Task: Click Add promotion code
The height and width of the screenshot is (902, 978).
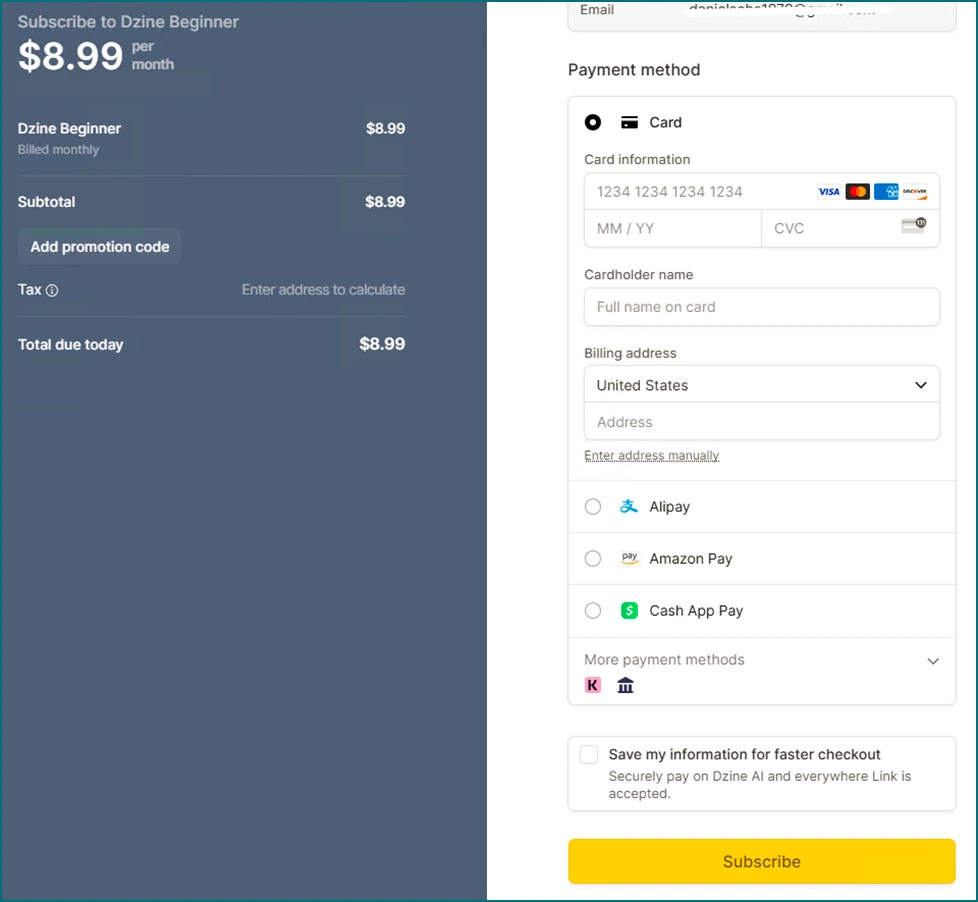Action: (100, 246)
